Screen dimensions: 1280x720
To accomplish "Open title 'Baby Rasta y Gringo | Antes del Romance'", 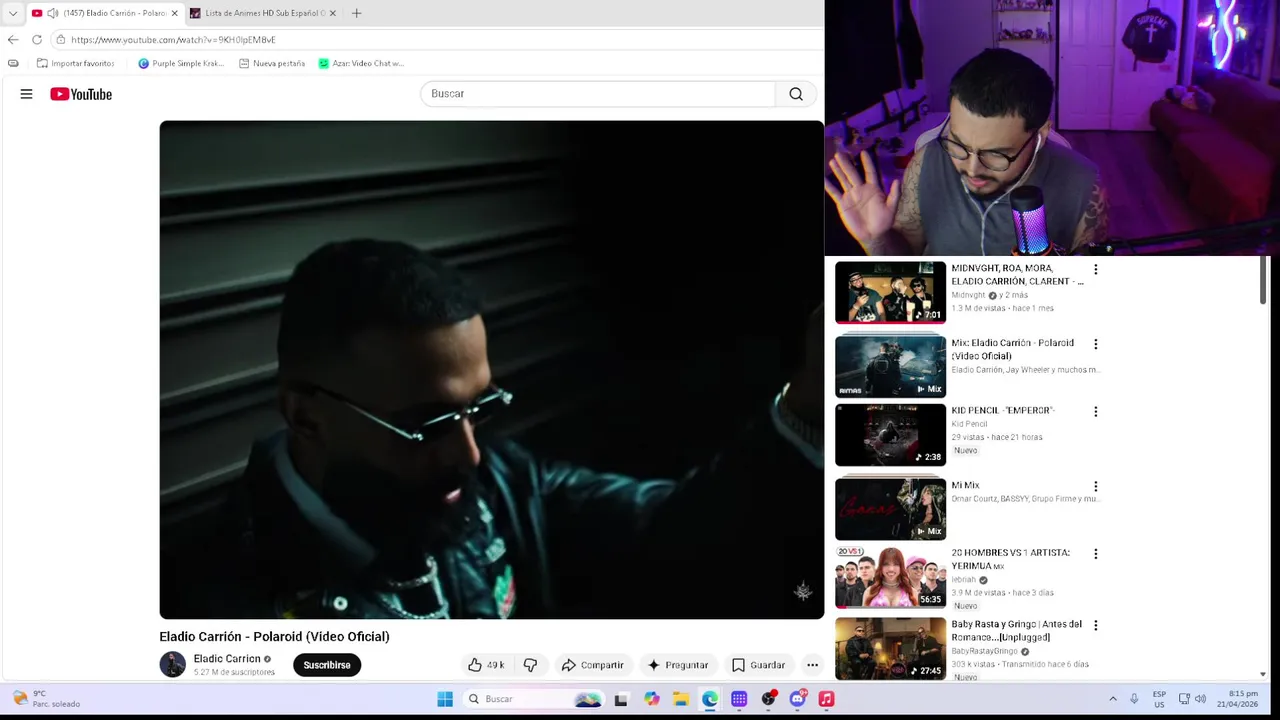I will [1016, 630].
